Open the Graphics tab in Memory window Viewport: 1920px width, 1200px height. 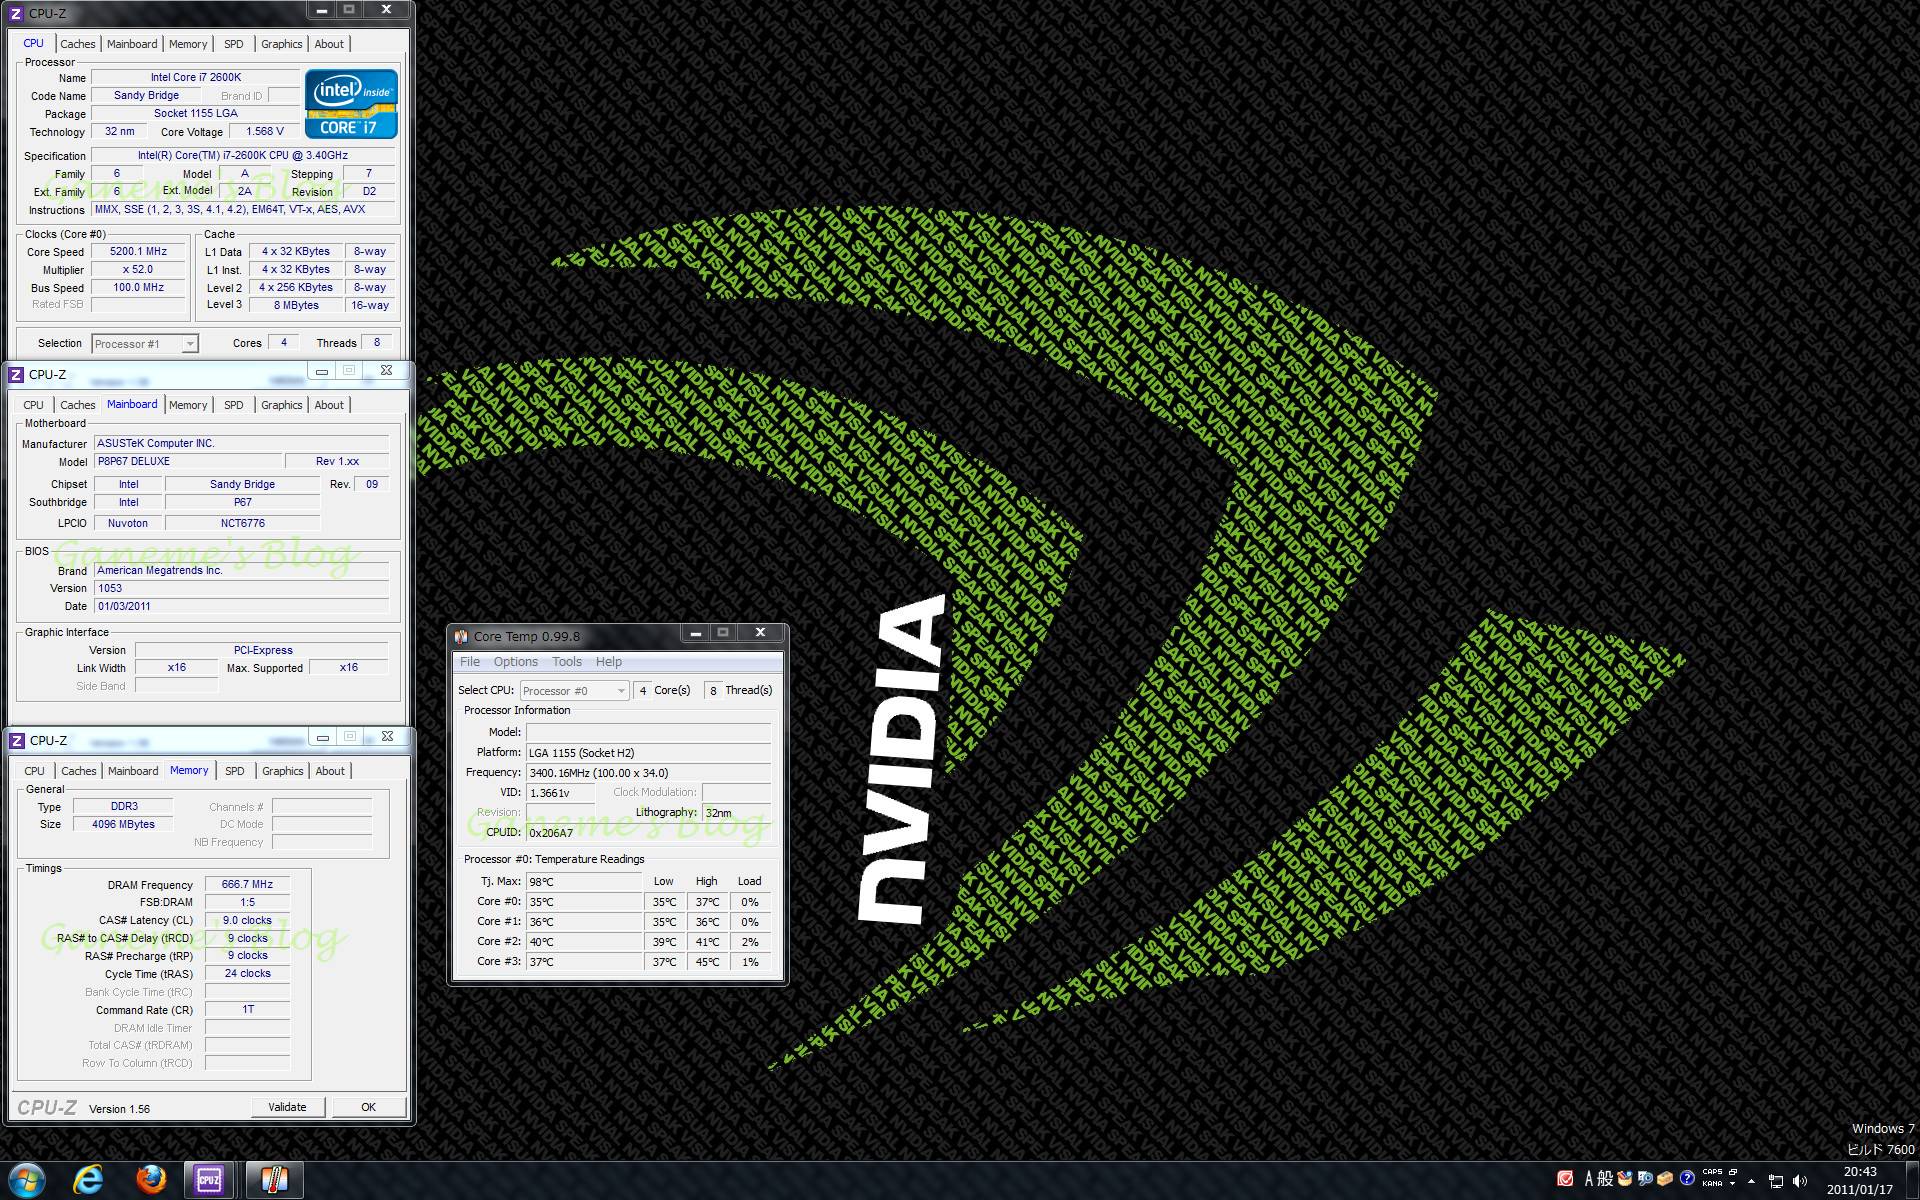(282, 771)
